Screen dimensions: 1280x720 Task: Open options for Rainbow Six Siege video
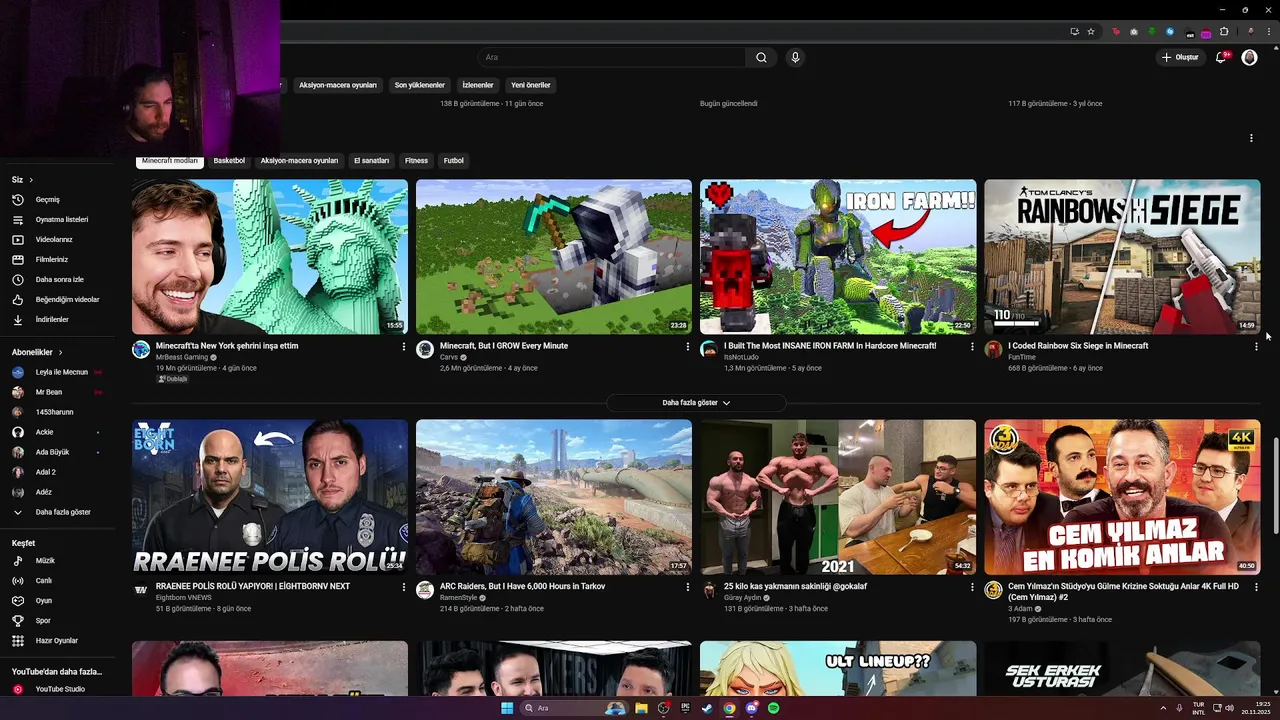tap(1256, 346)
